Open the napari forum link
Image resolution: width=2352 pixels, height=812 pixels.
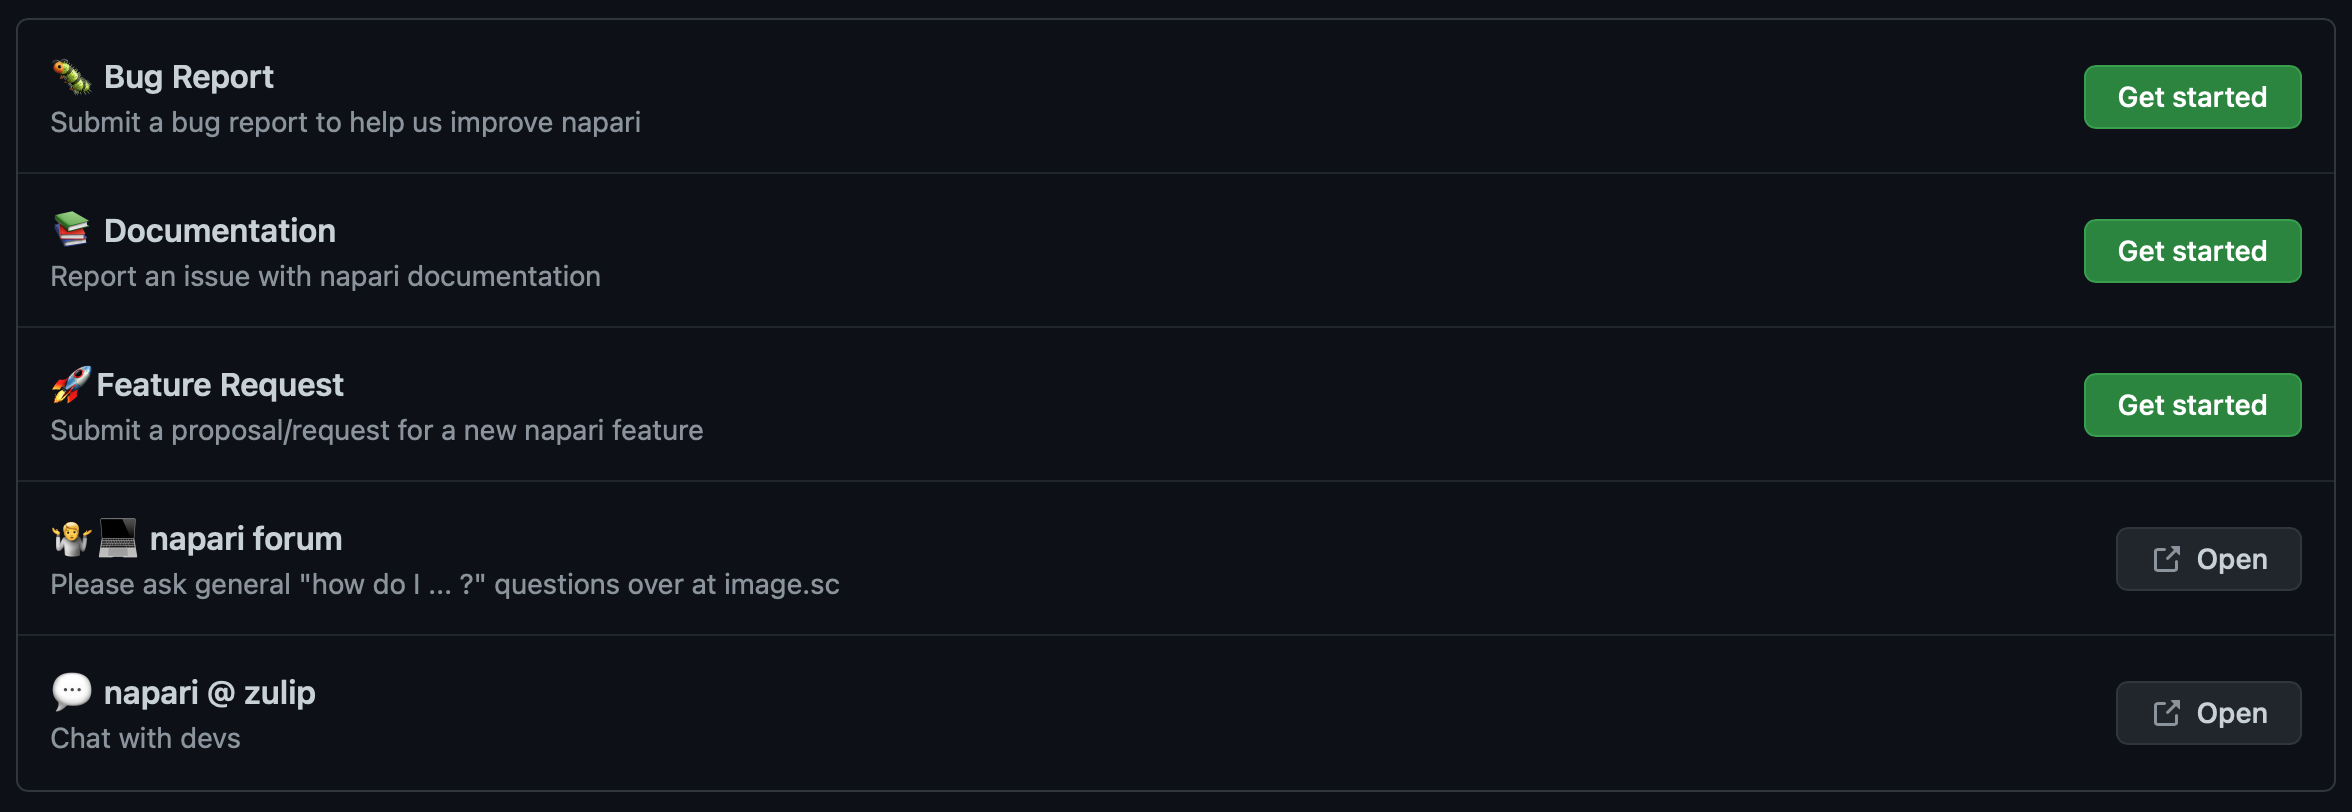pyautogui.click(x=2208, y=559)
